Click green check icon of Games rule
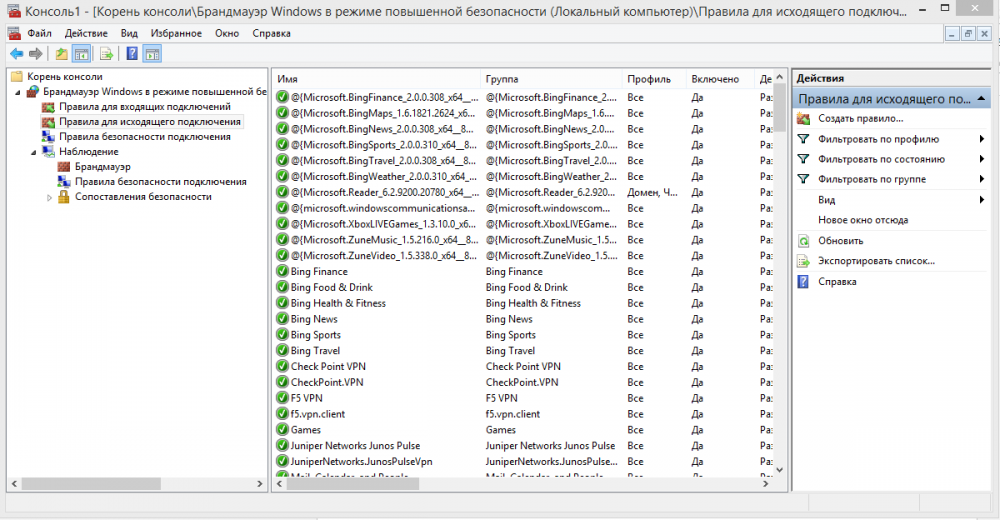Image resolution: width=1000 pixels, height=520 pixels. point(282,430)
